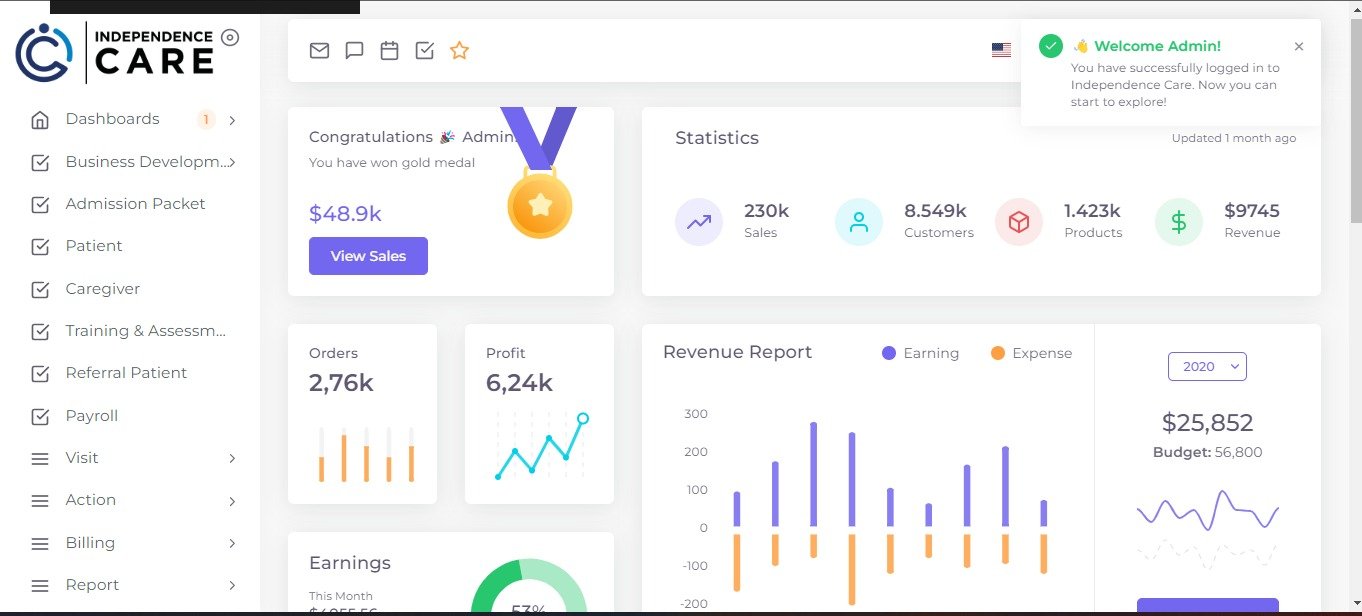Click the "230k" Sales value
1362x616 pixels.
767,211
